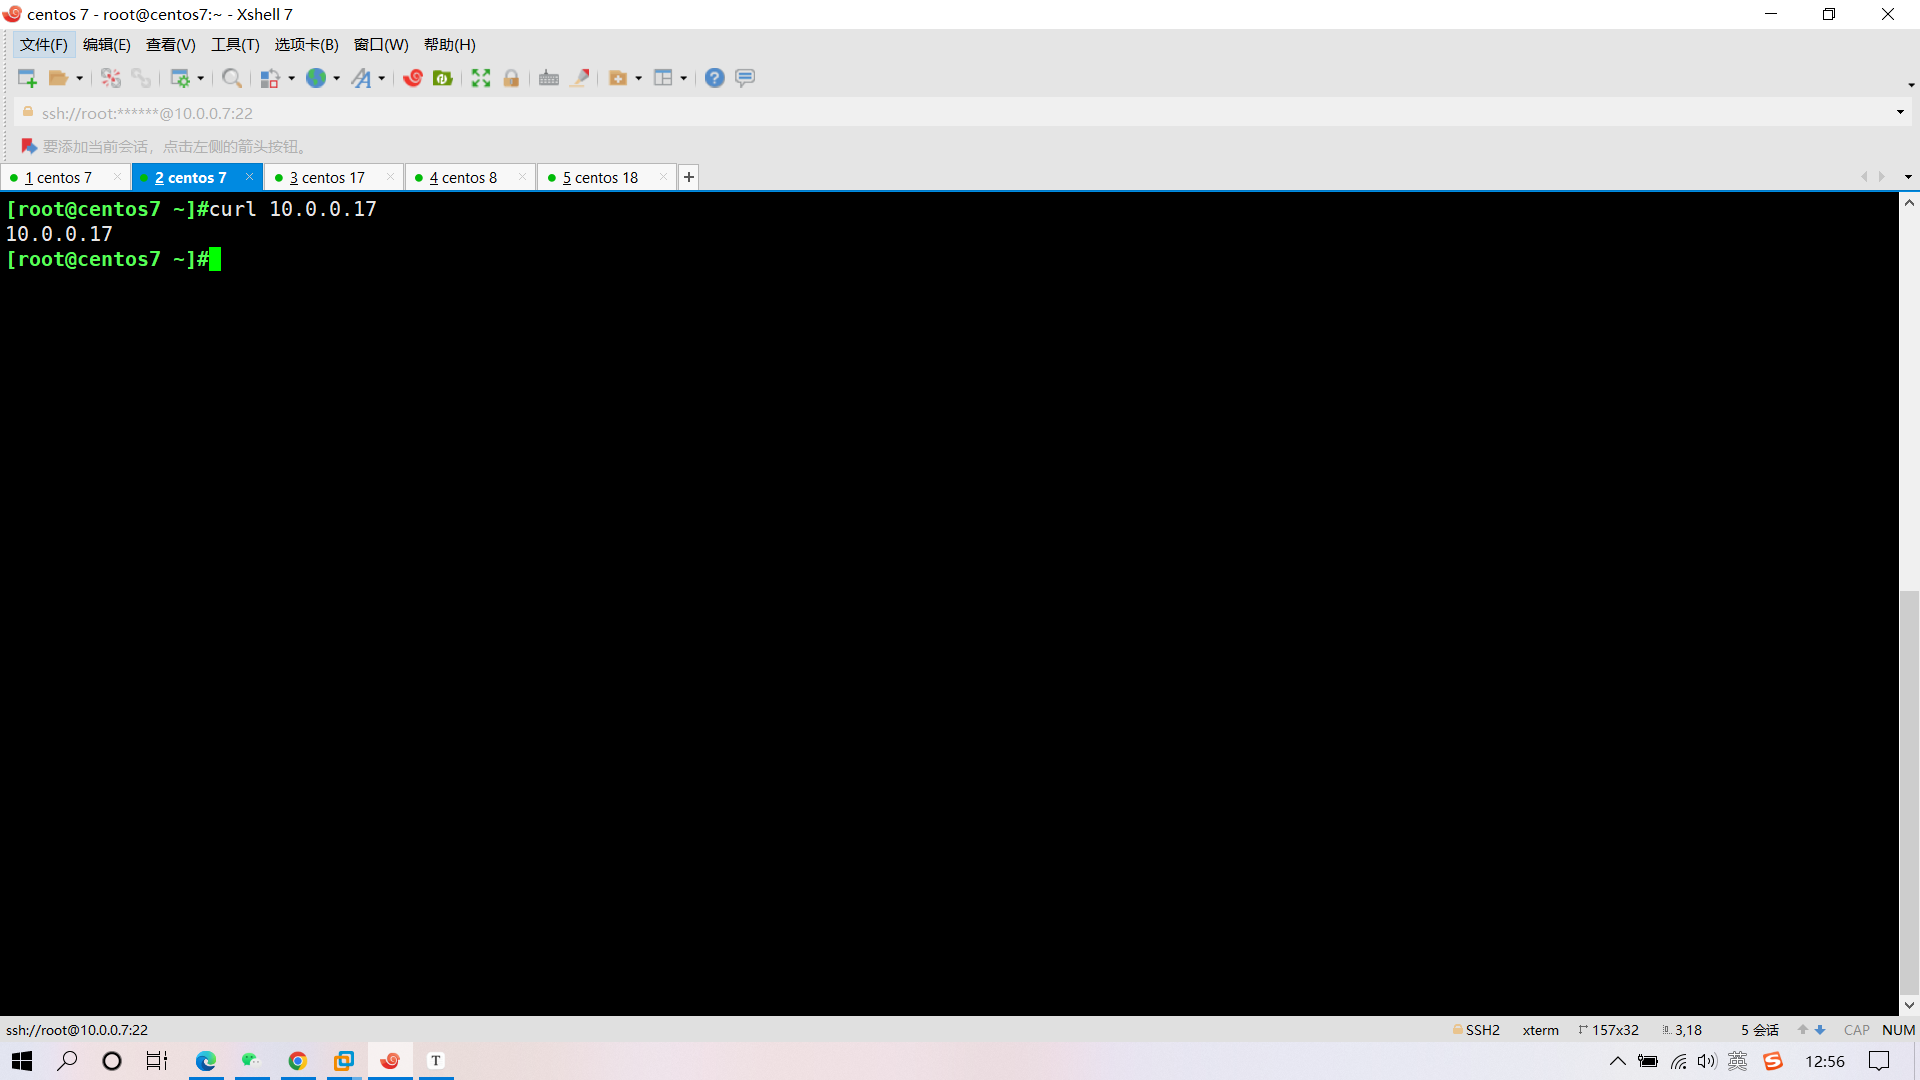1920x1080 pixels.
Task: Click the keyboard key mapping icon
Action: pos(549,78)
